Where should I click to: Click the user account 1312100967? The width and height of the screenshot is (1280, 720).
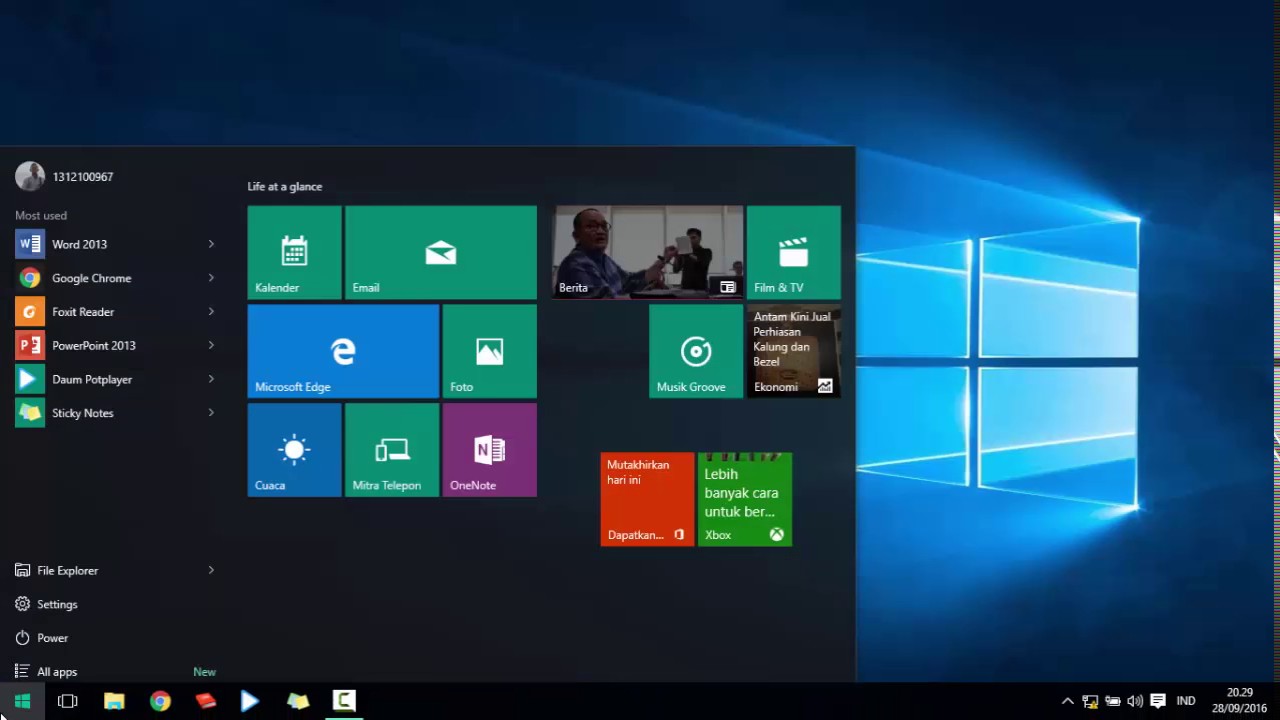pyautogui.click(x=65, y=176)
